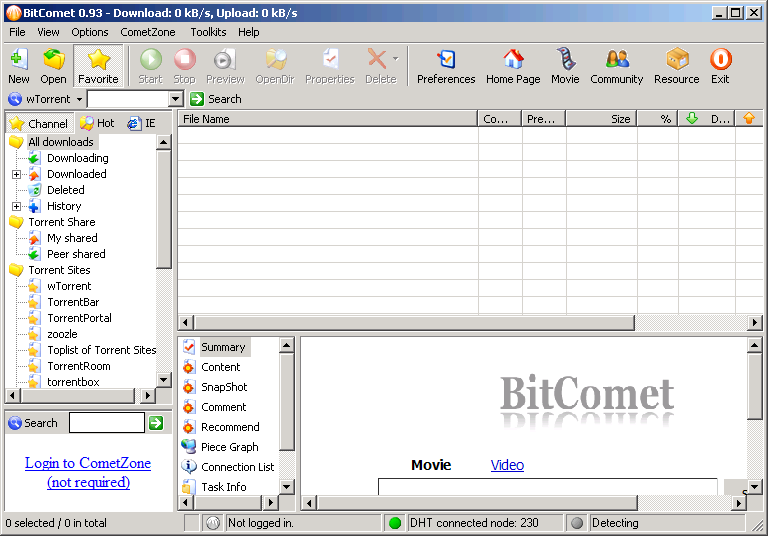Open the search text combo box arrow

176,99
